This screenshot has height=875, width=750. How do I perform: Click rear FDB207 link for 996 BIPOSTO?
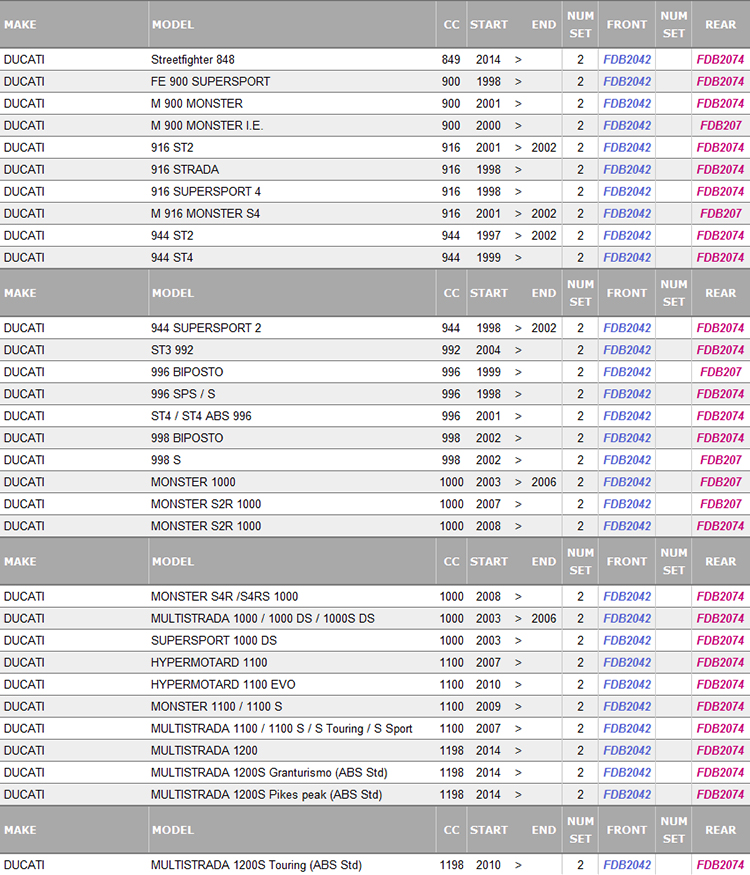[721, 372]
